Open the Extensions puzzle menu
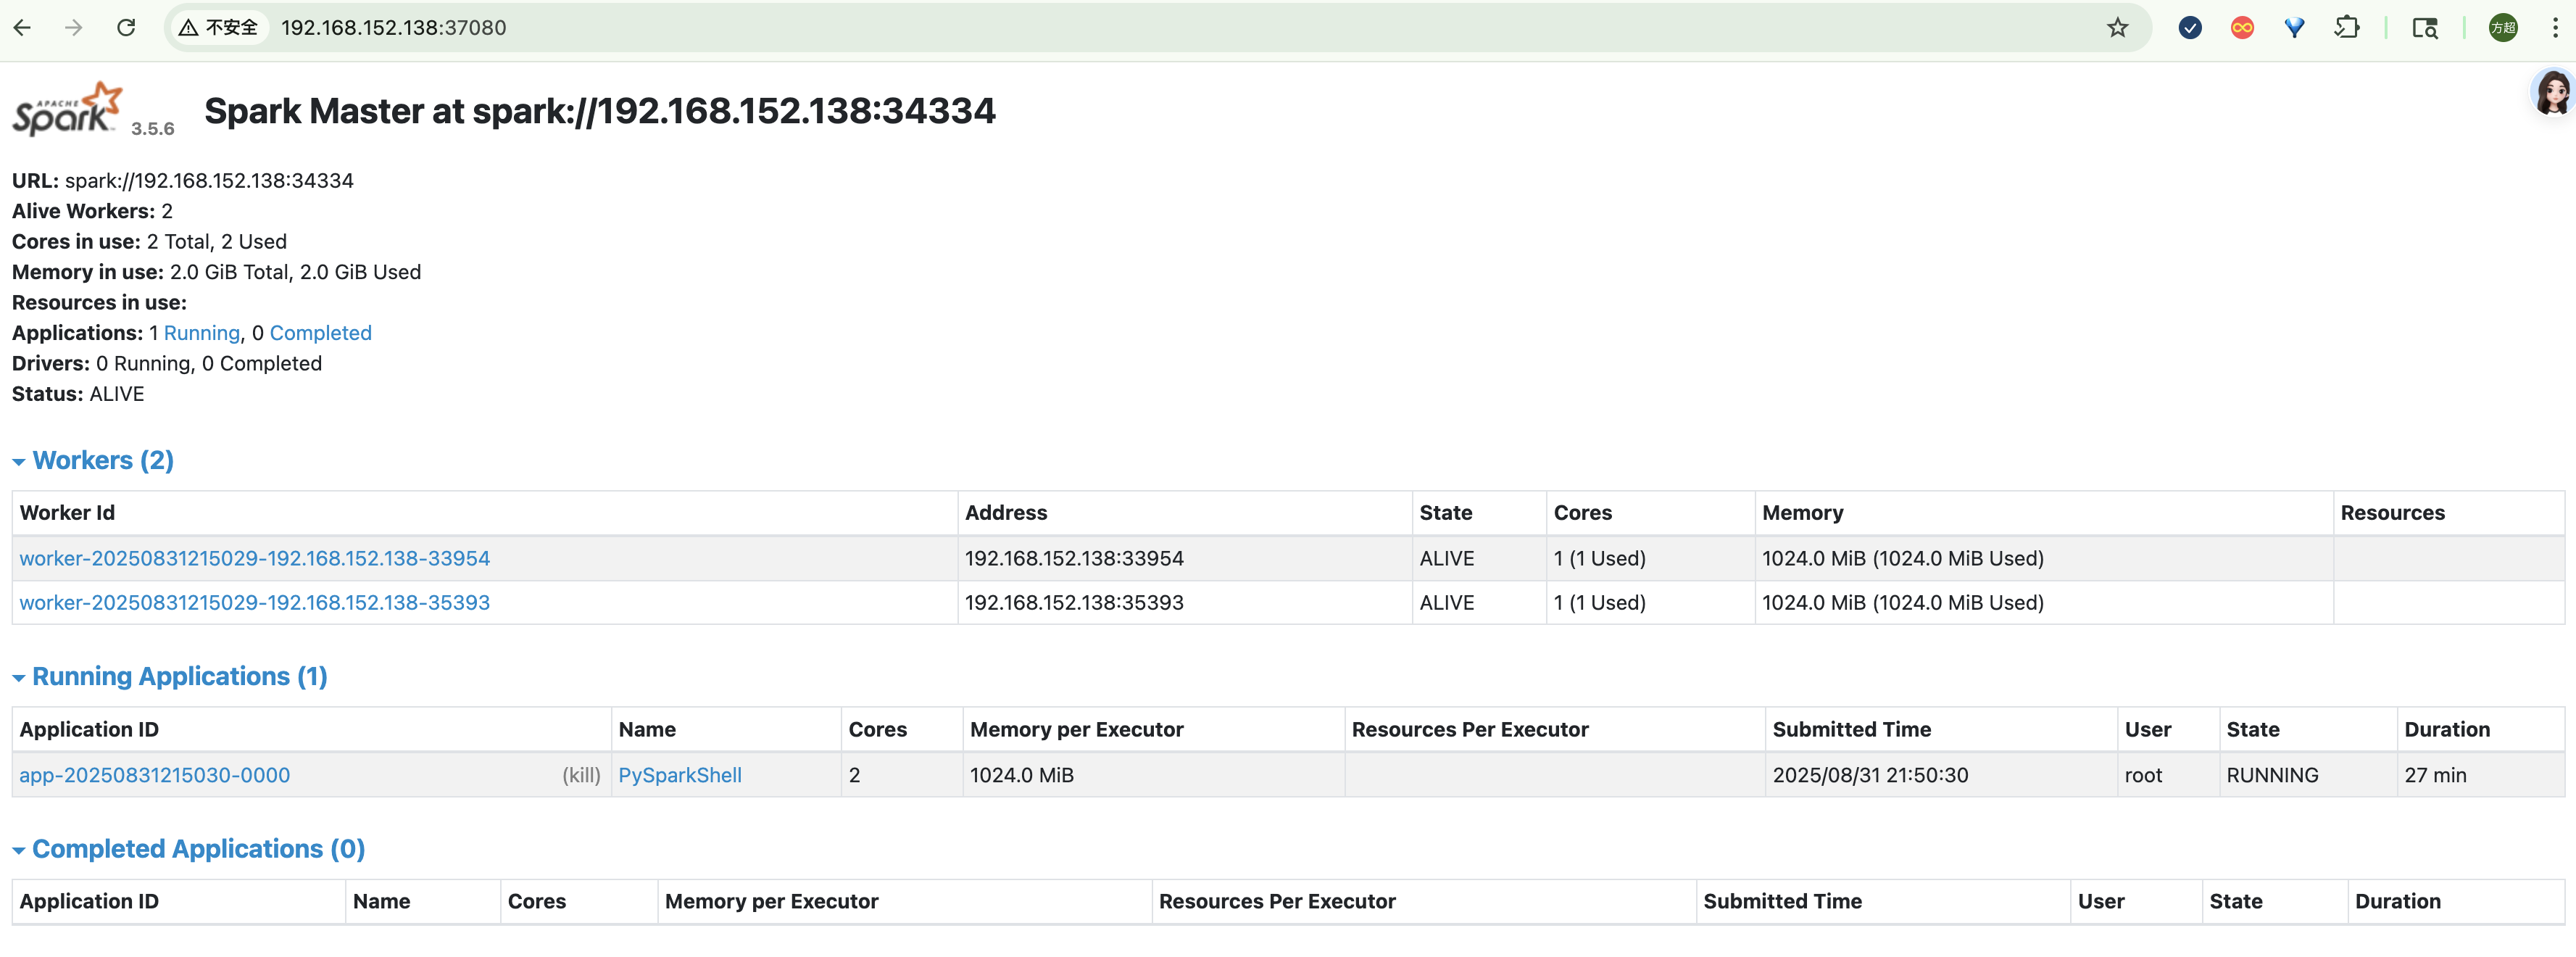 point(2347,28)
